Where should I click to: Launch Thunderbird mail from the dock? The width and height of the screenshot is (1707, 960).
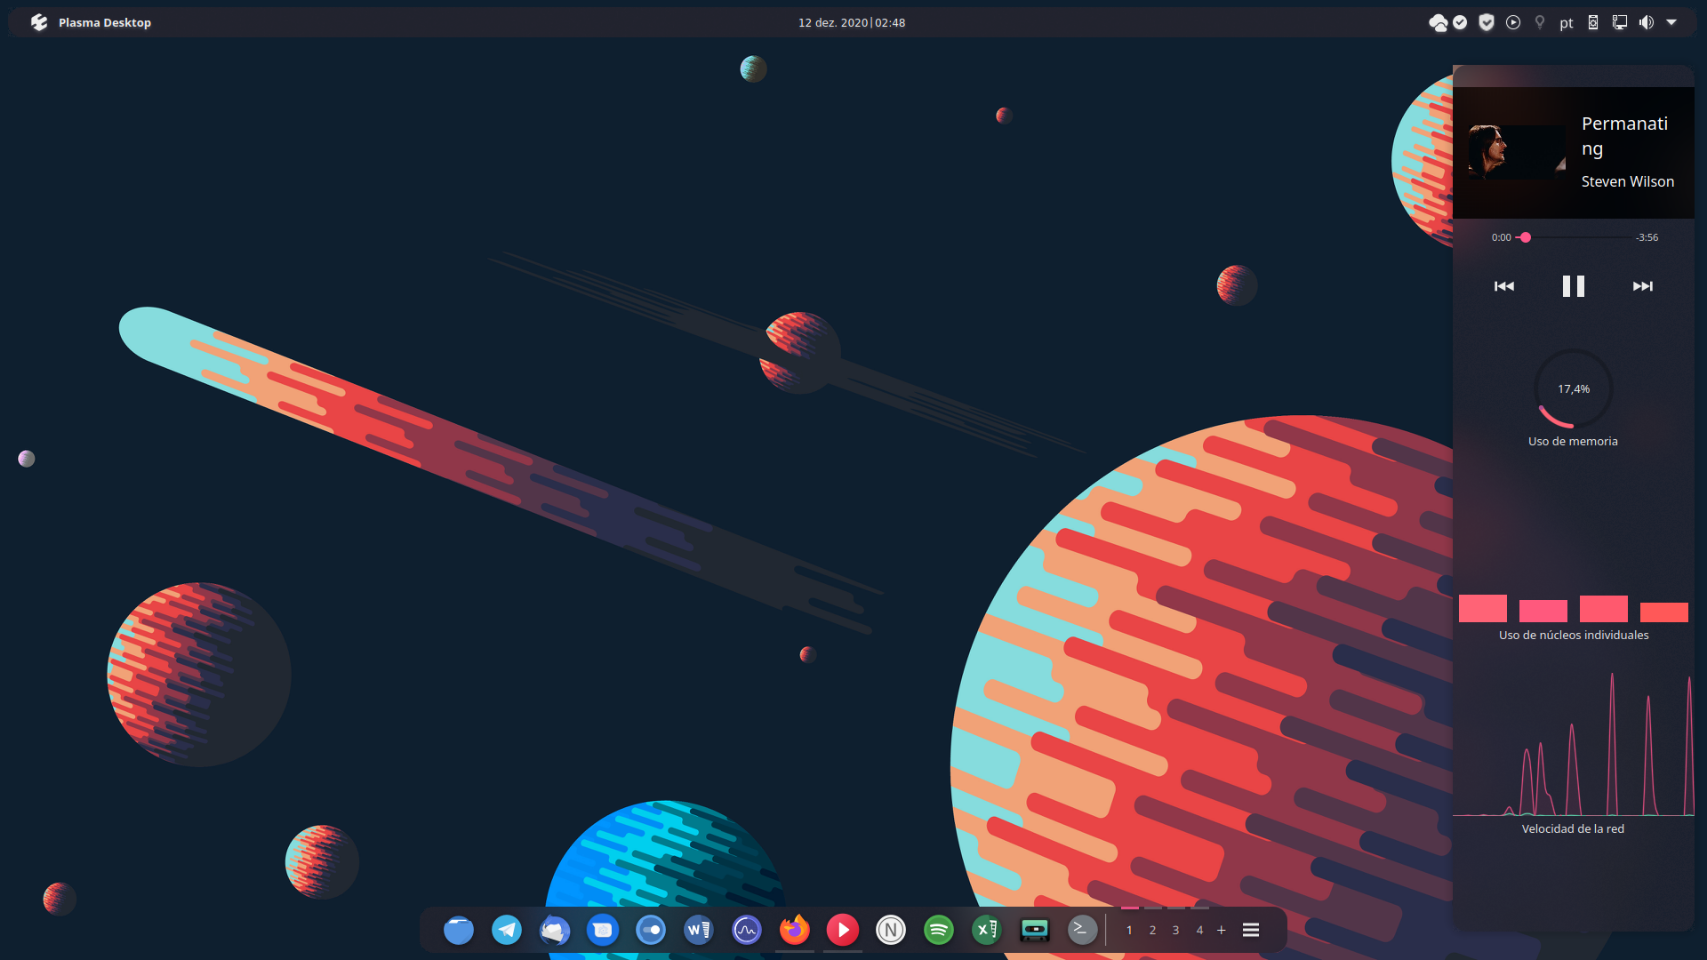click(555, 930)
